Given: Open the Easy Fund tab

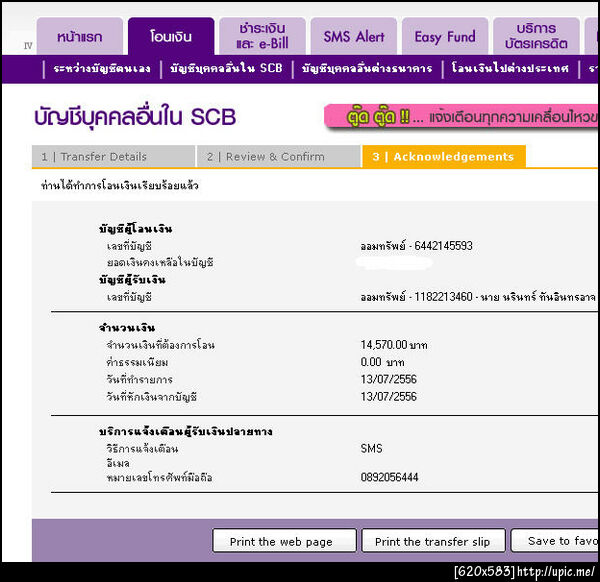Looking at the screenshot, I should coord(445,36).
